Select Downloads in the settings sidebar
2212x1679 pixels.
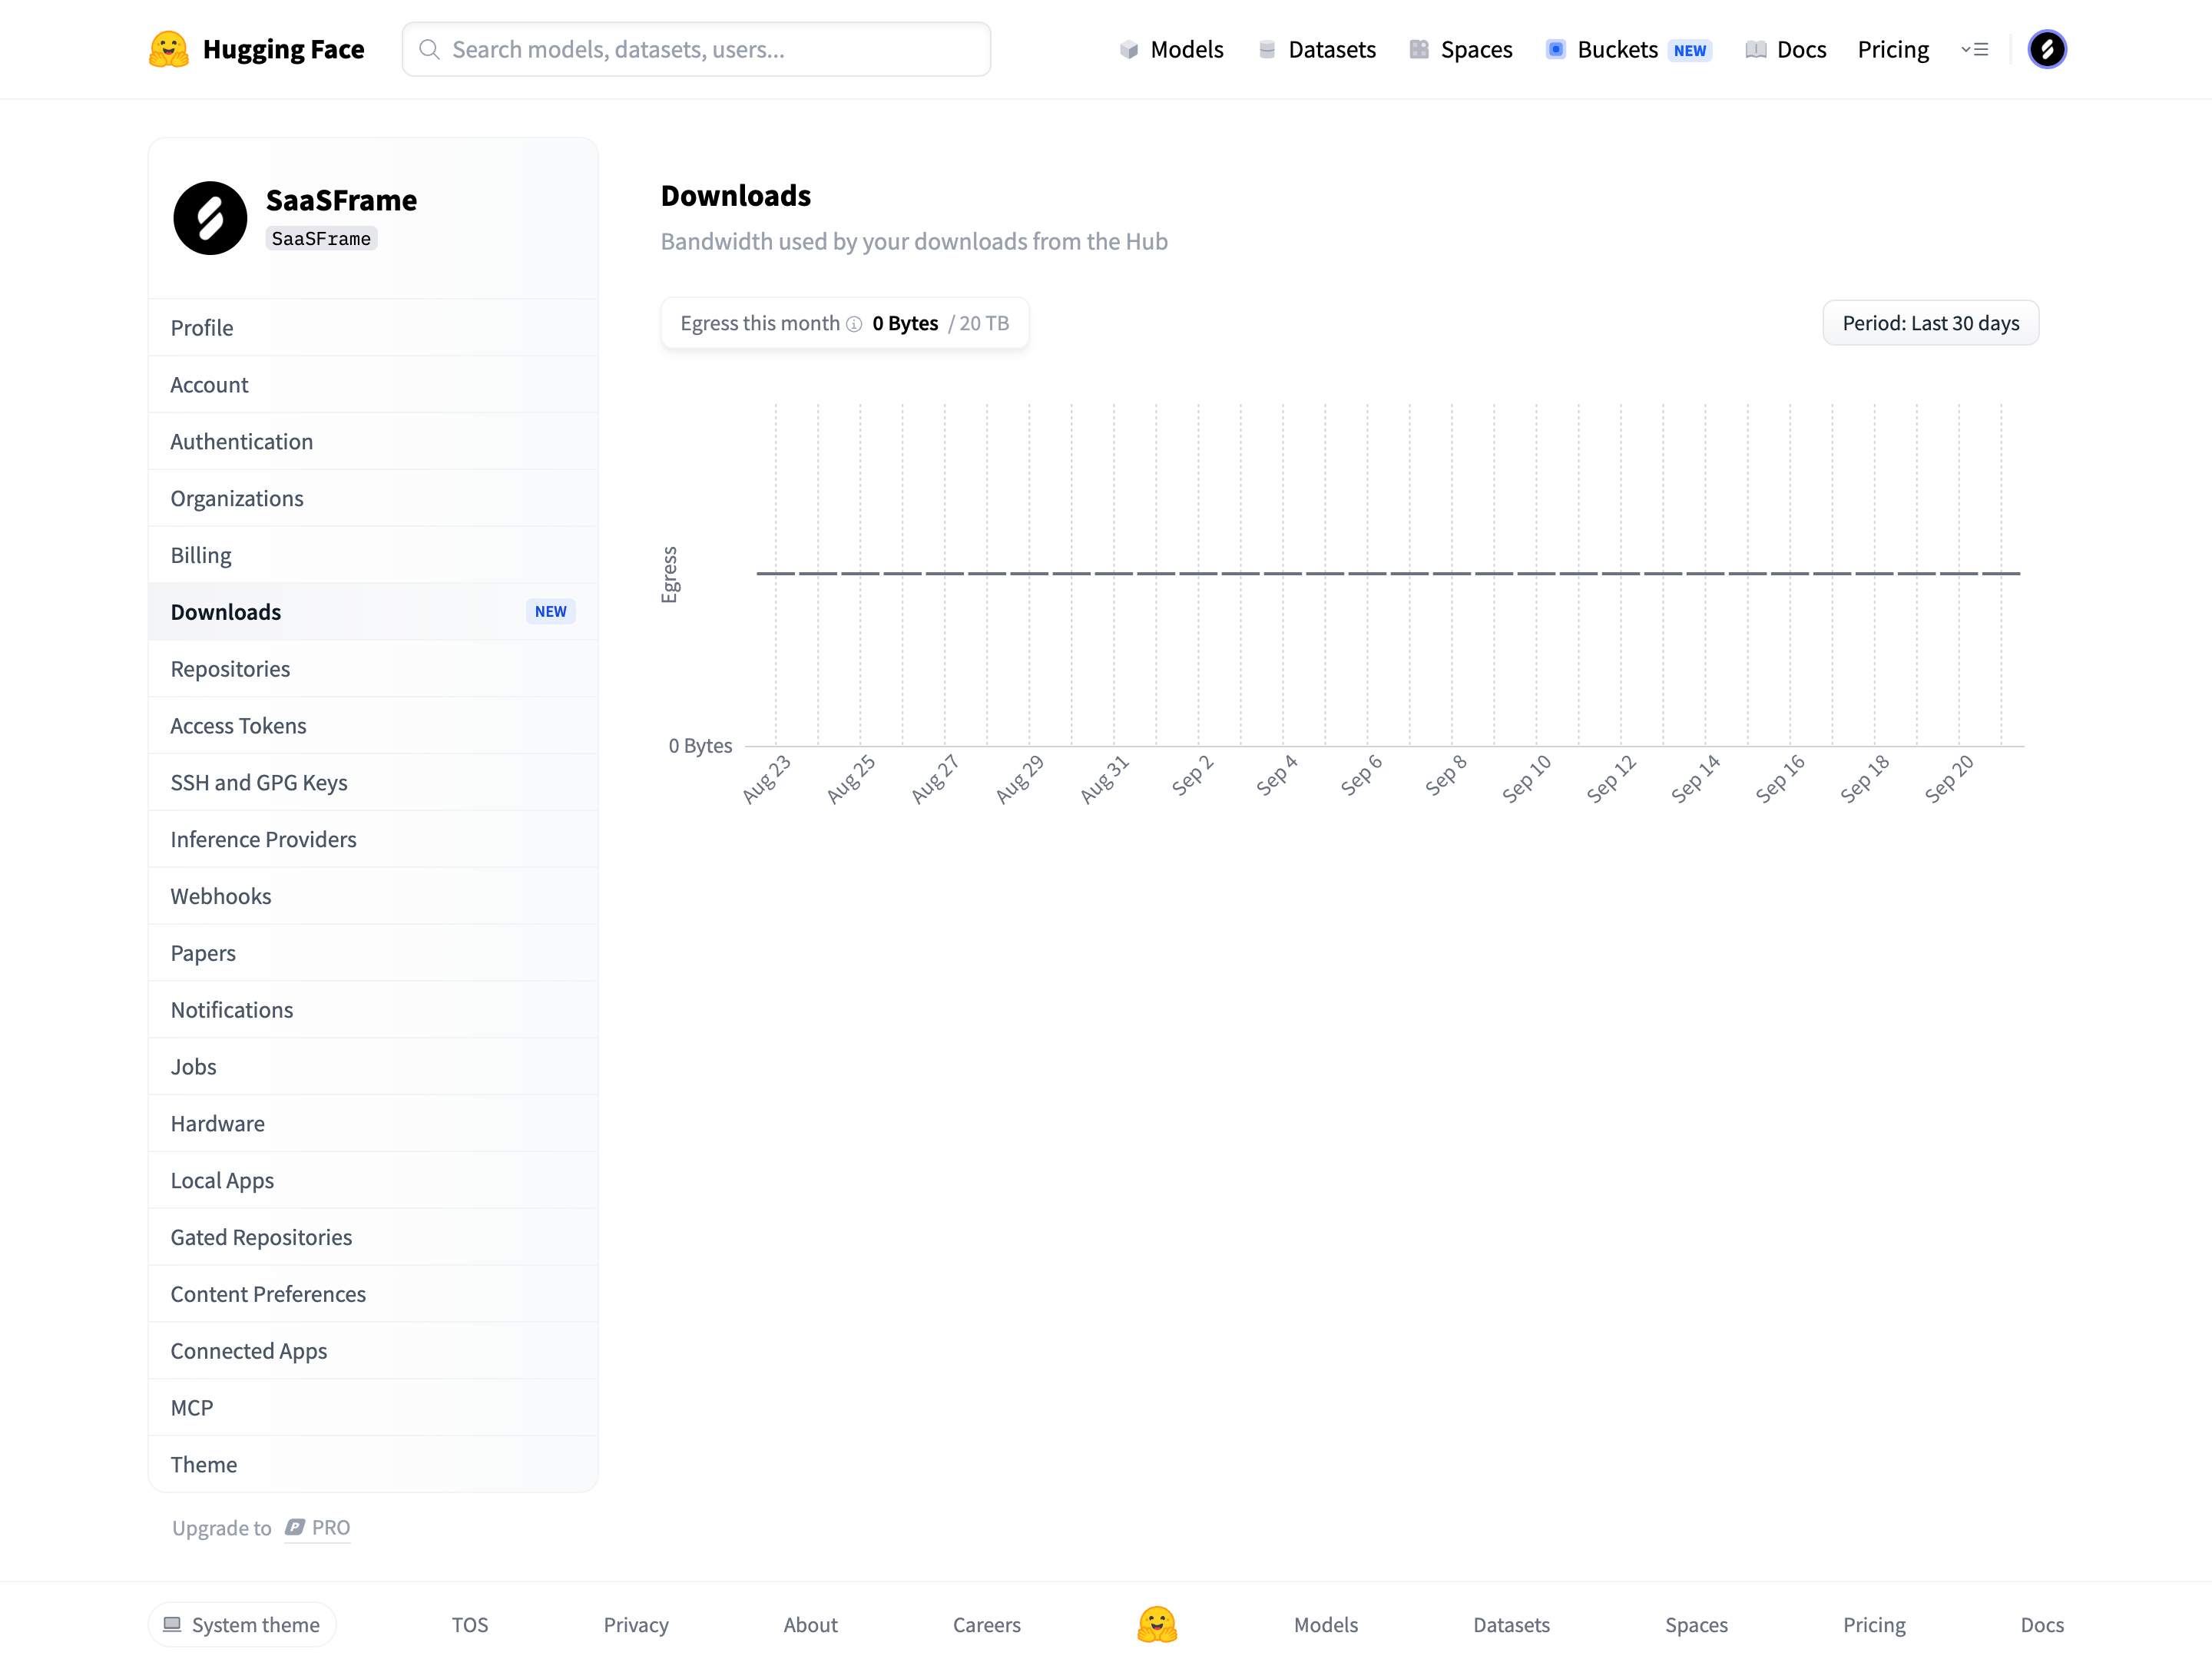click(x=373, y=612)
